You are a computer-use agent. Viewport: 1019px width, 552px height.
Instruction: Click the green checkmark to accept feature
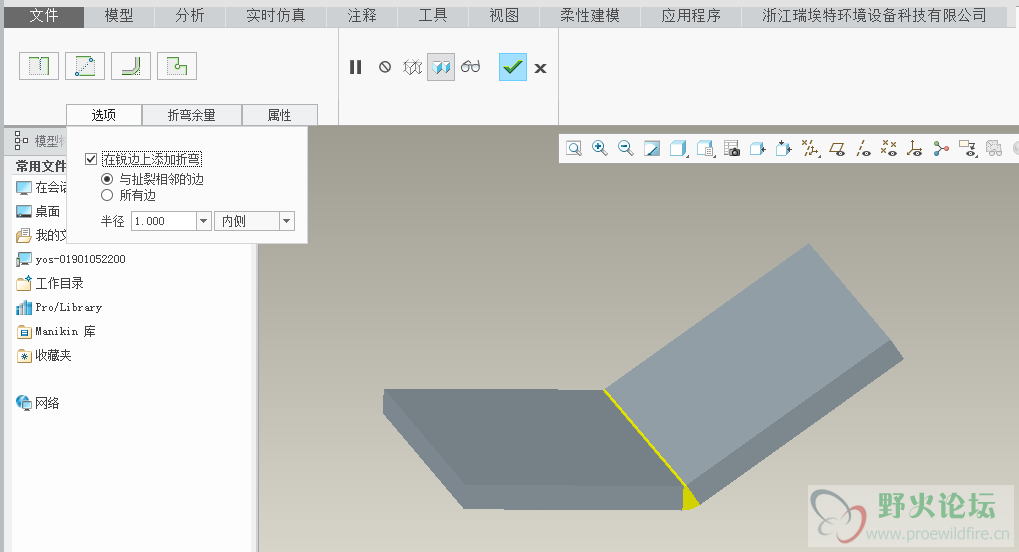click(513, 67)
